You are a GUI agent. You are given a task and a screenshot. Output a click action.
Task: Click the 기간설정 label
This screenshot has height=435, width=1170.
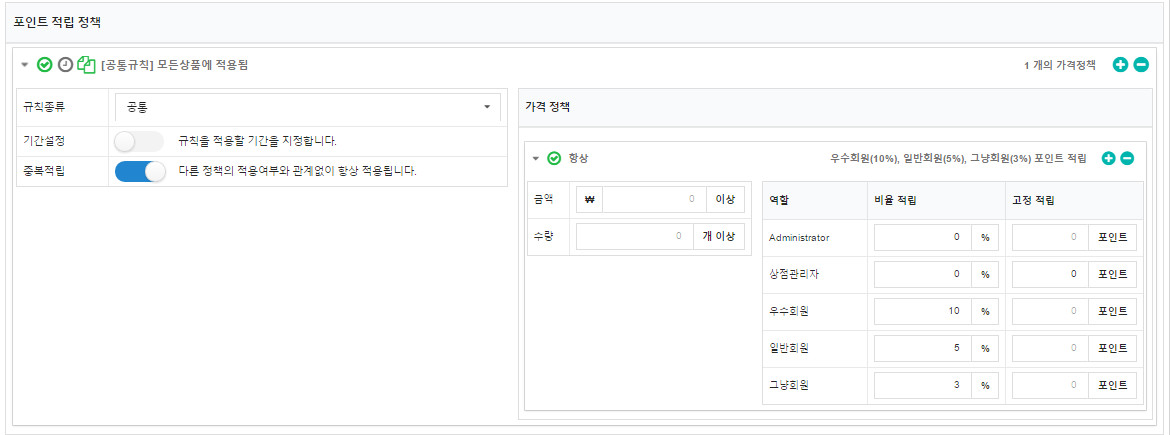(x=44, y=141)
